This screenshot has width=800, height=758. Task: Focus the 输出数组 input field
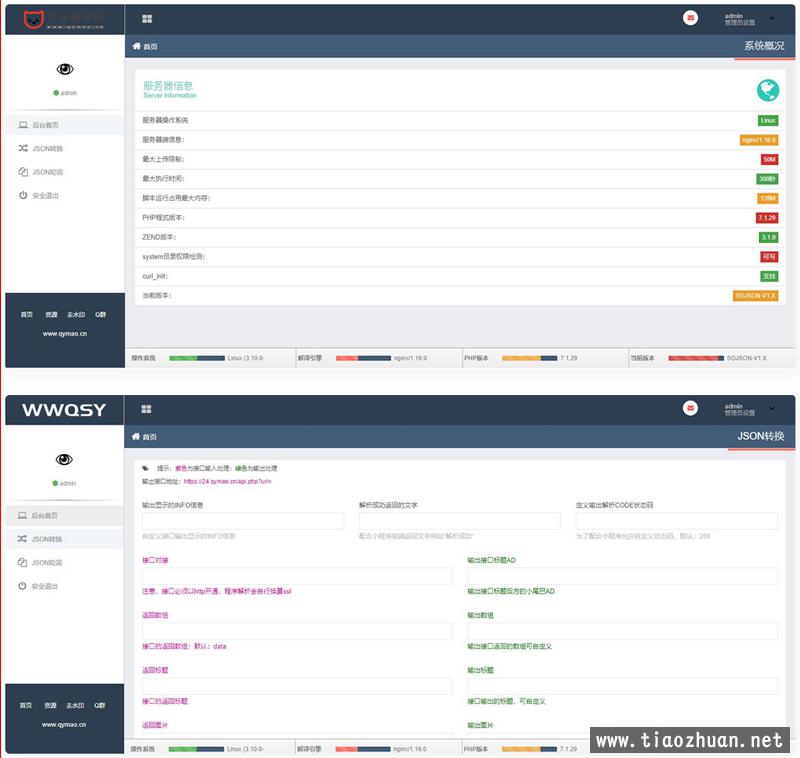(x=622, y=631)
